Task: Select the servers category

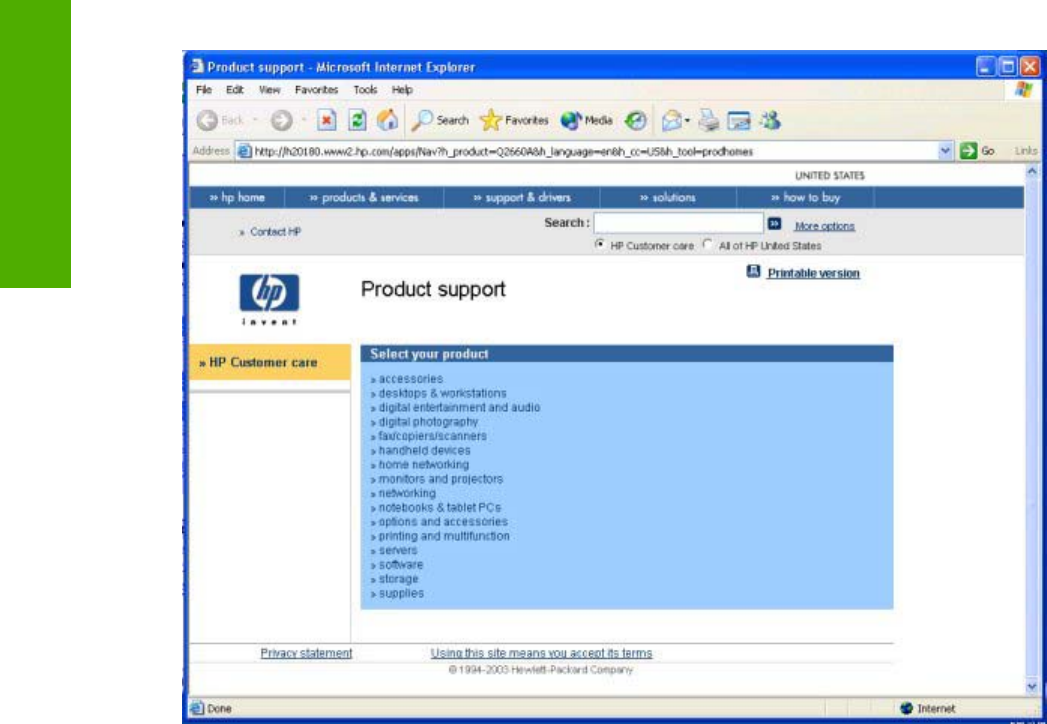Action: point(398,550)
